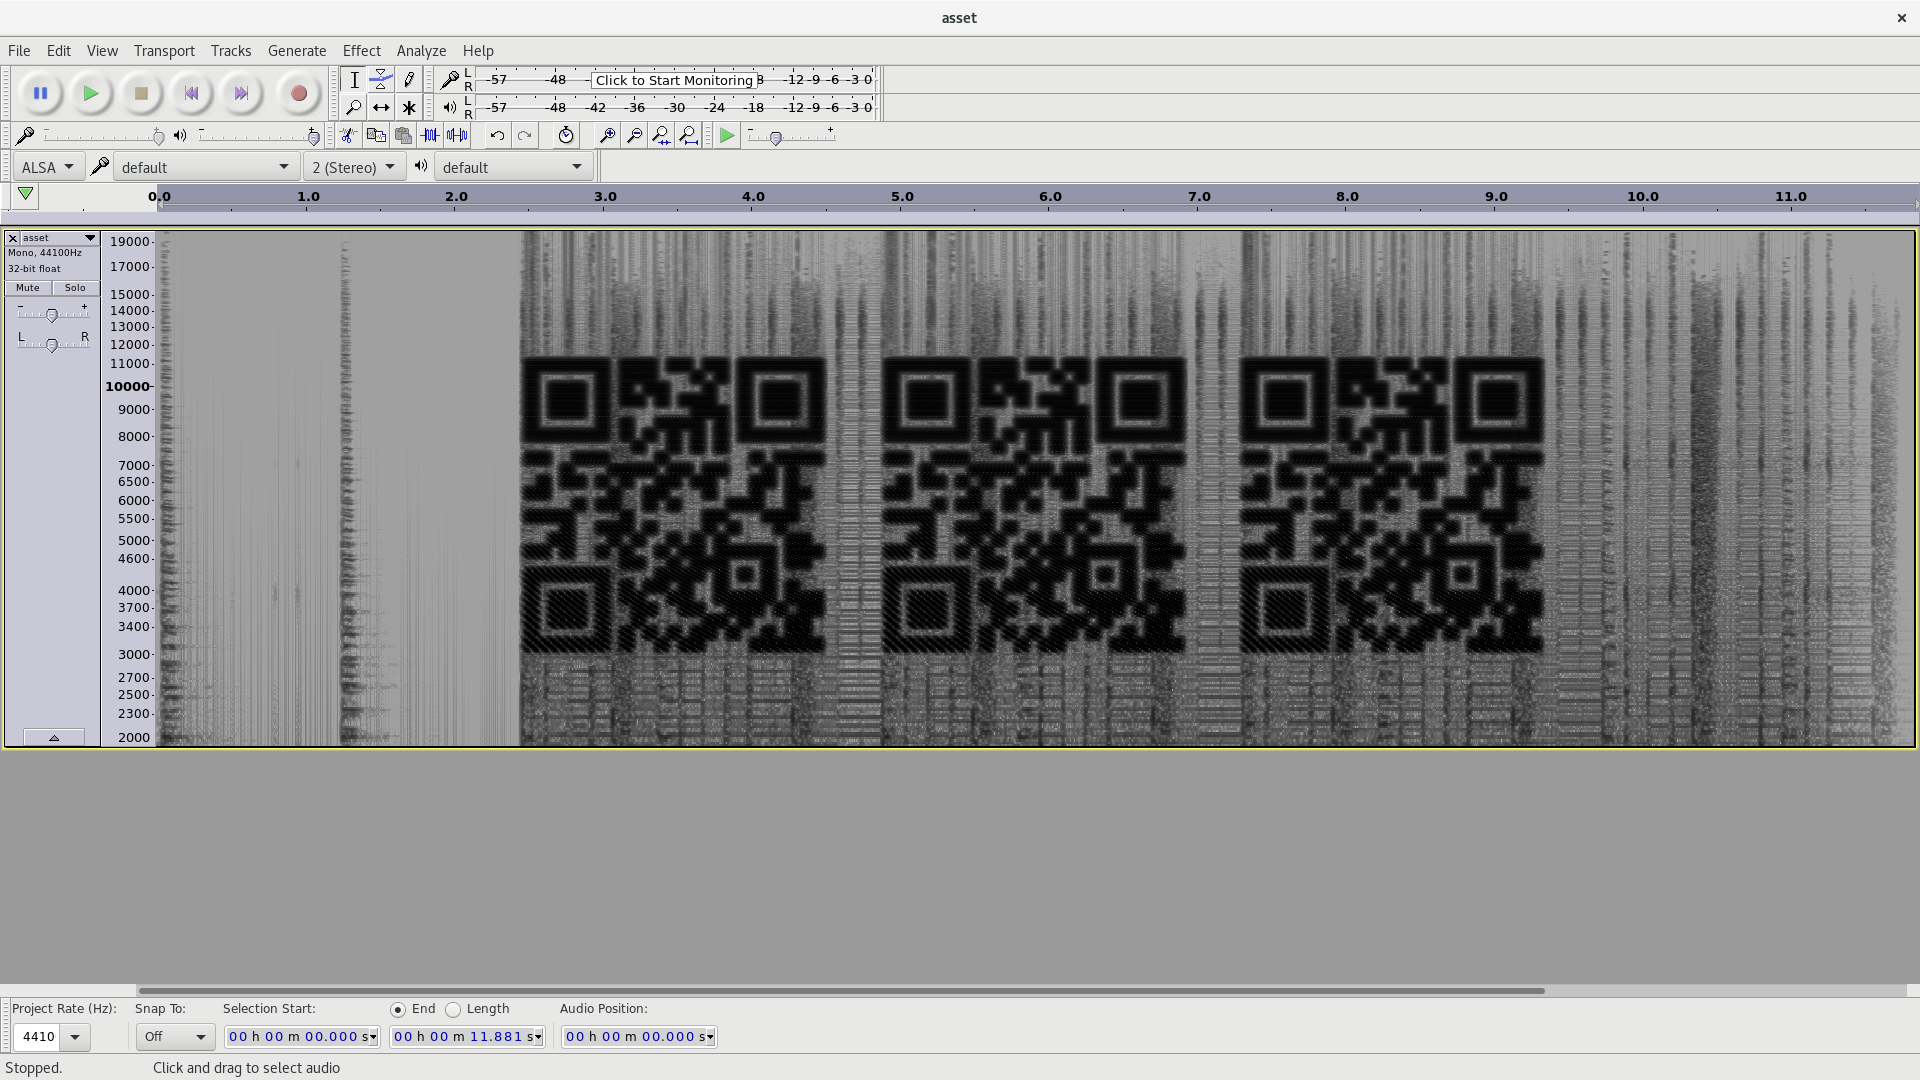Image resolution: width=1920 pixels, height=1080 pixels.
Task: Collapse the asset track with bottom arrow
Action: click(x=54, y=738)
